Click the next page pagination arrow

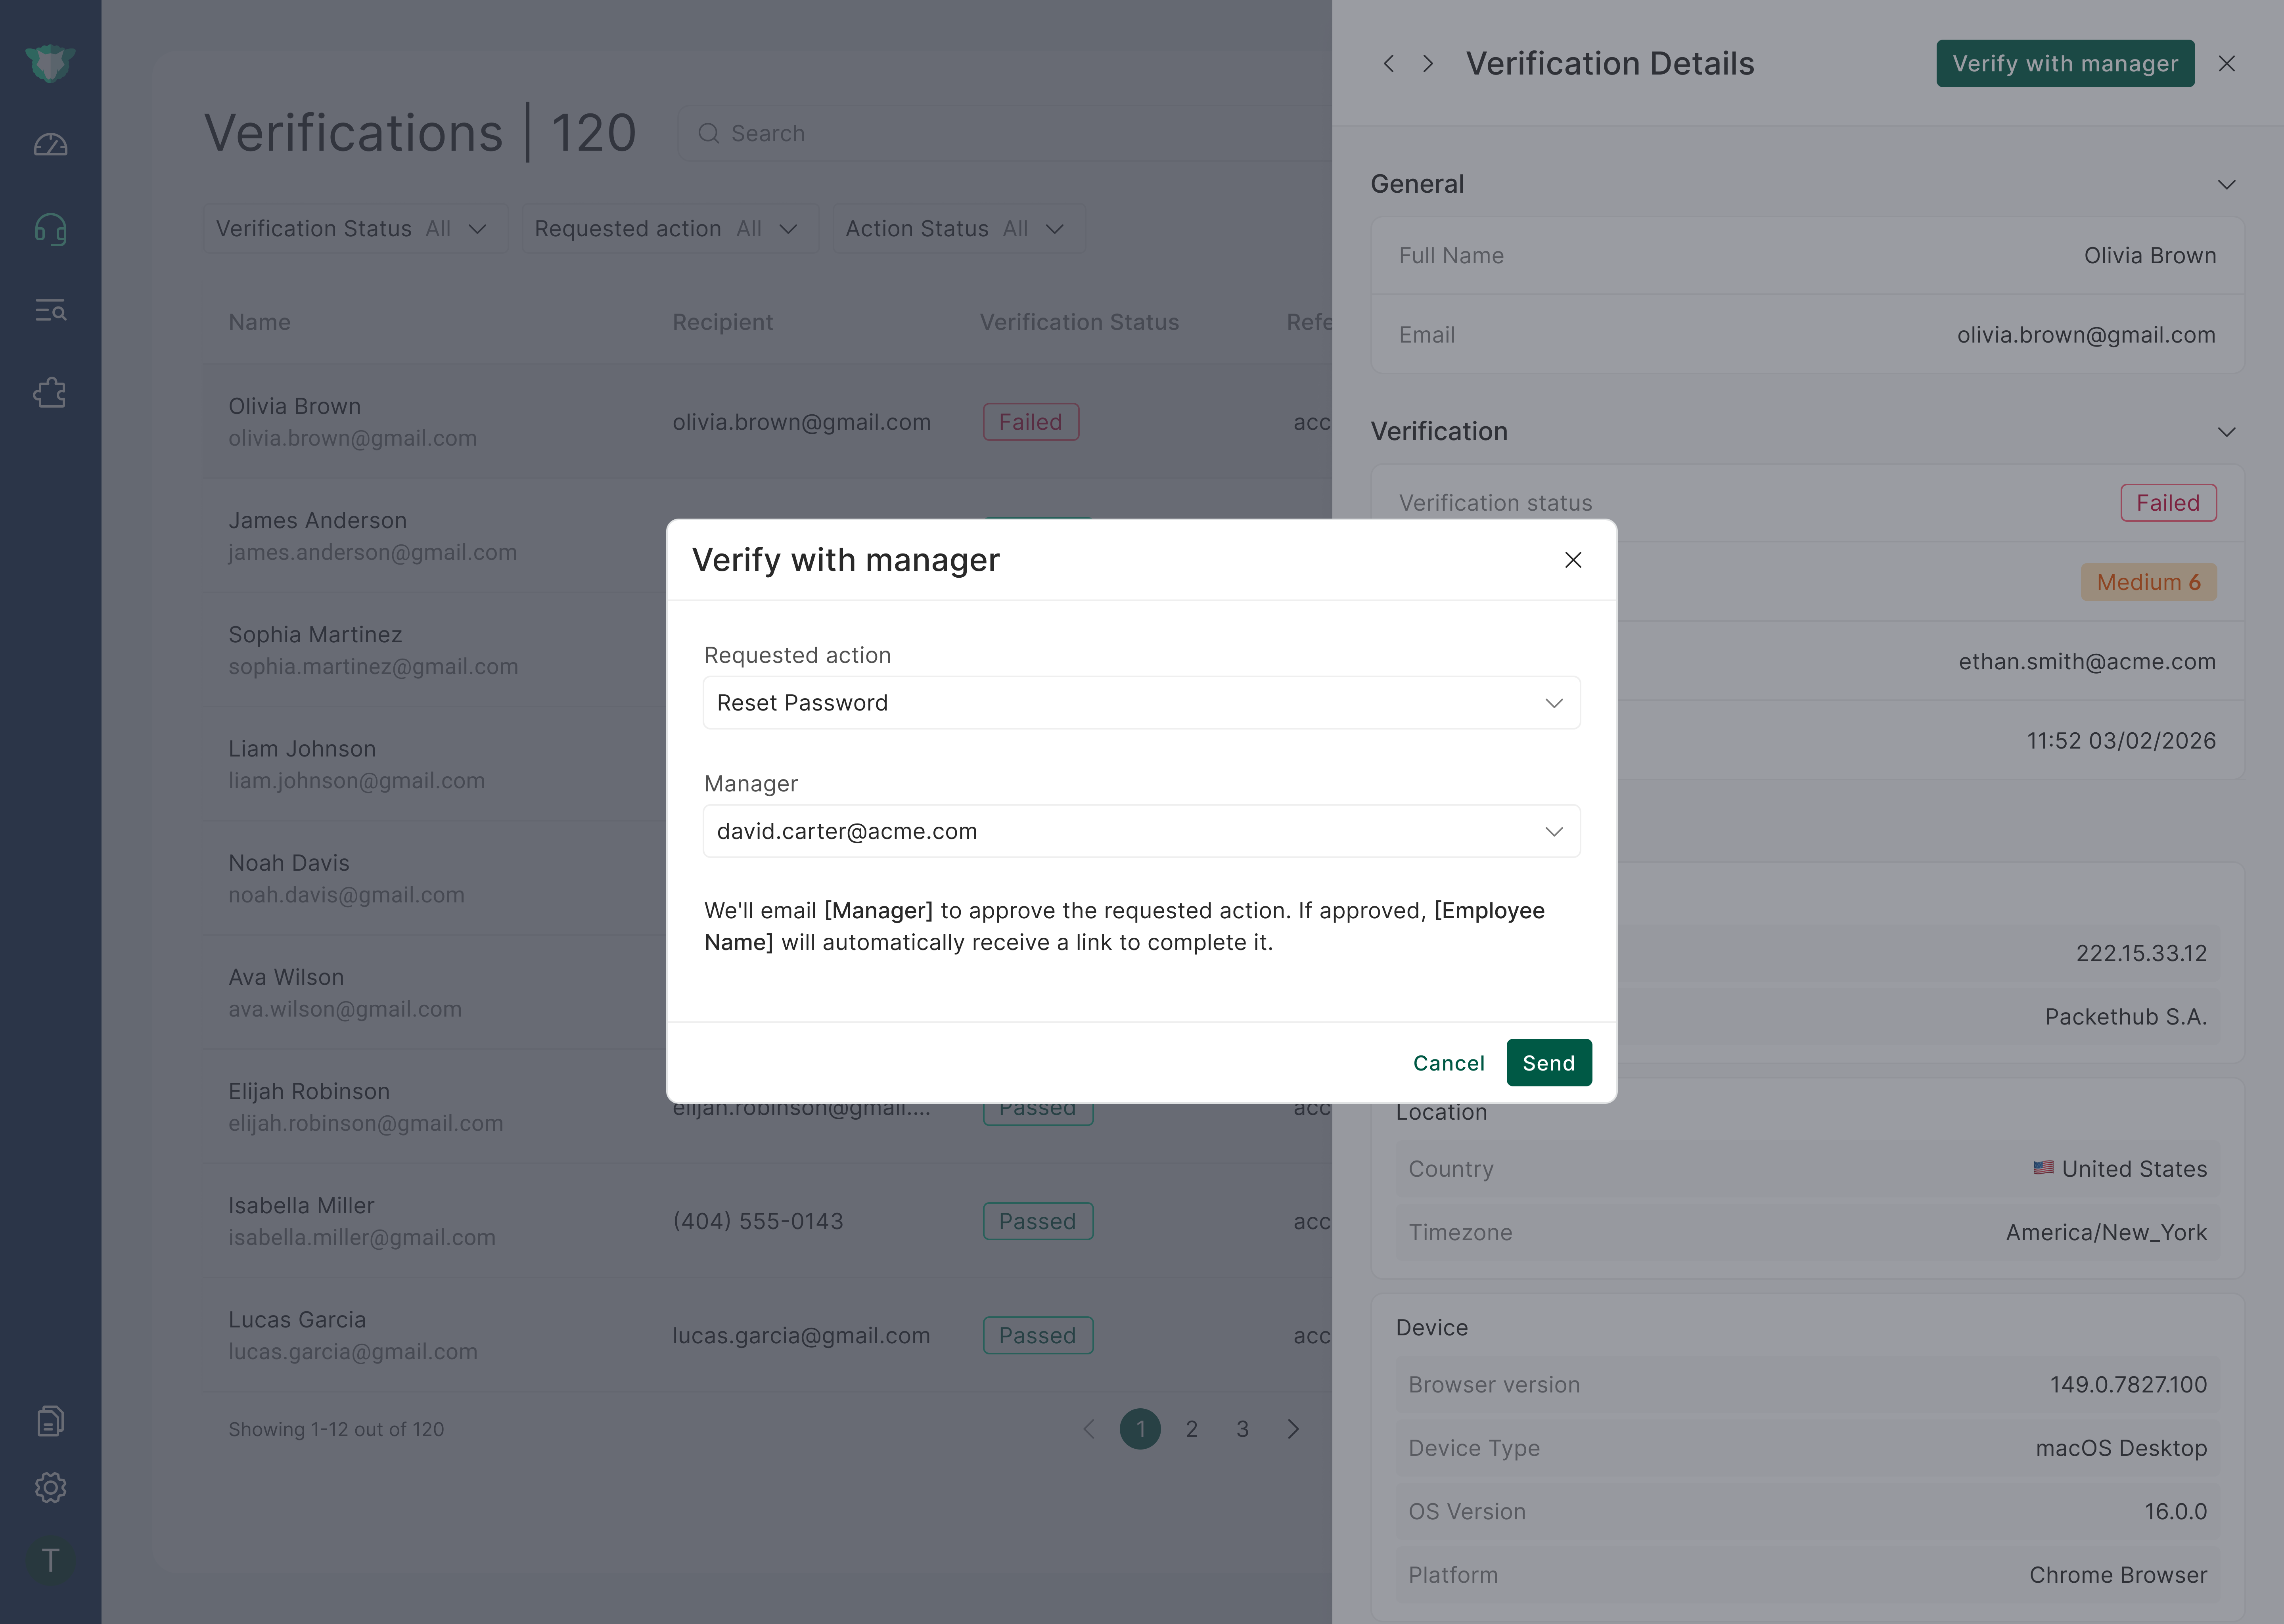pyautogui.click(x=1293, y=1429)
